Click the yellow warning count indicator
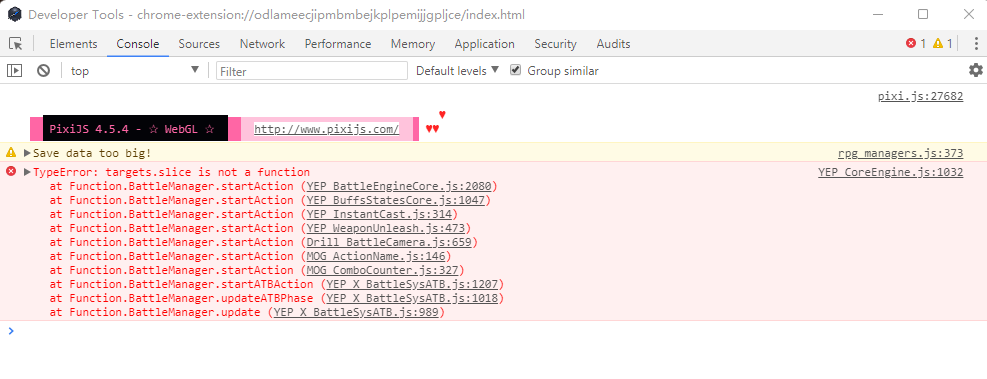Image resolution: width=987 pixels, height=379 pixels. point(942,43)
